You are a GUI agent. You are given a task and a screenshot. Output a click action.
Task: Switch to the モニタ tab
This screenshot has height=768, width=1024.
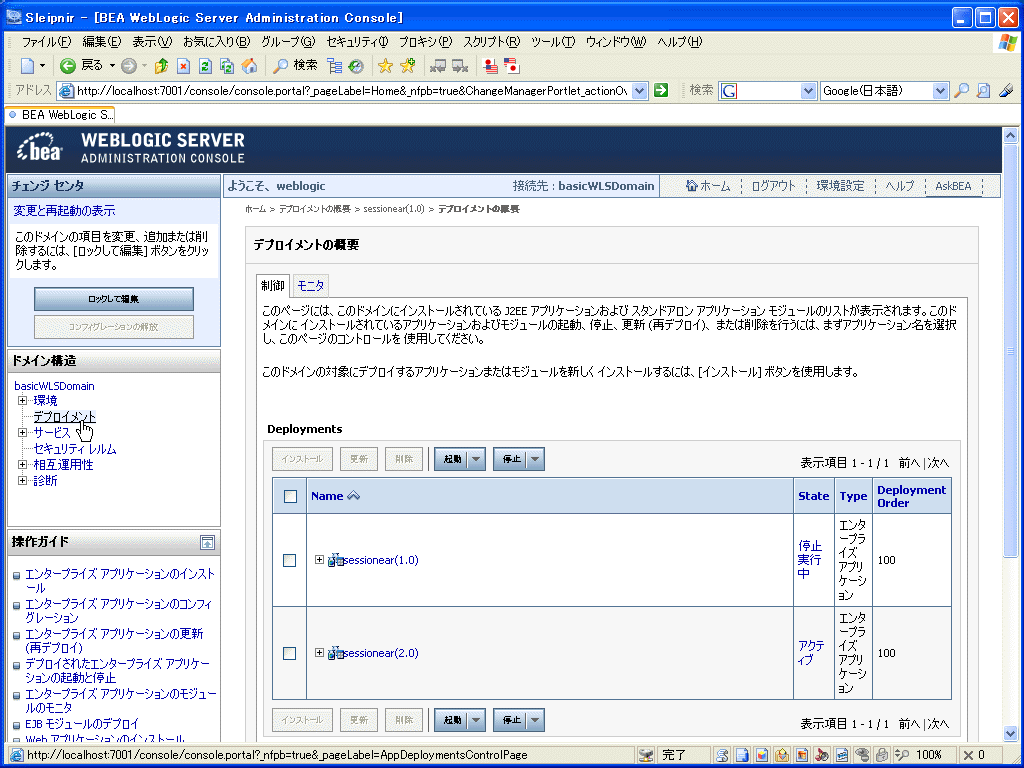(310, 285)
